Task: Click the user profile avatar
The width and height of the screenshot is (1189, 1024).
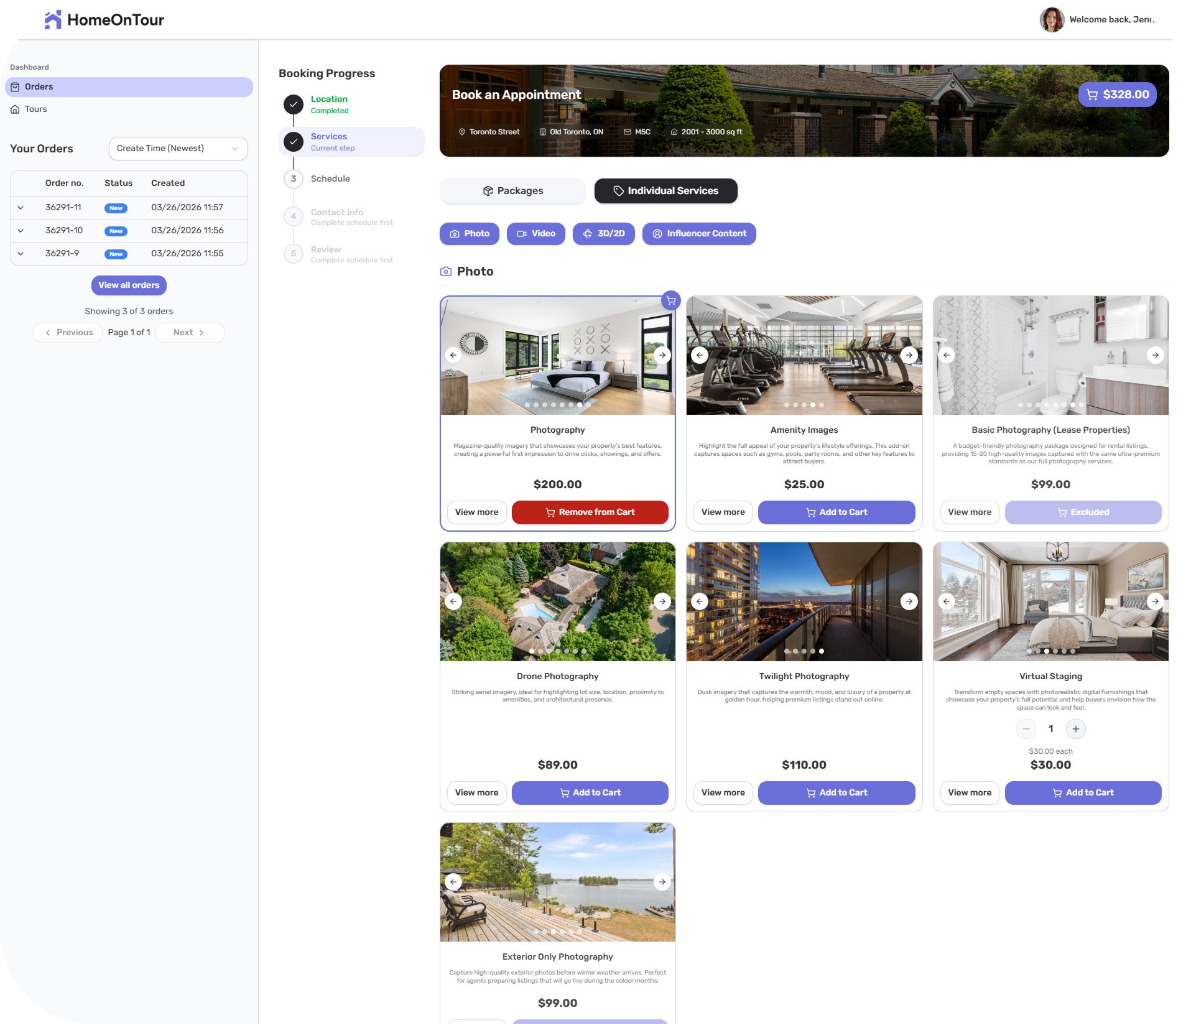Action: point(1051,19)
